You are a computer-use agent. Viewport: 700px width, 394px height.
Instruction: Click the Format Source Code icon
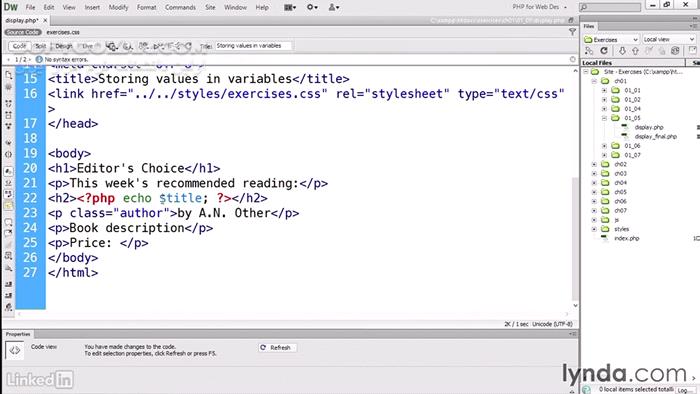8,307
